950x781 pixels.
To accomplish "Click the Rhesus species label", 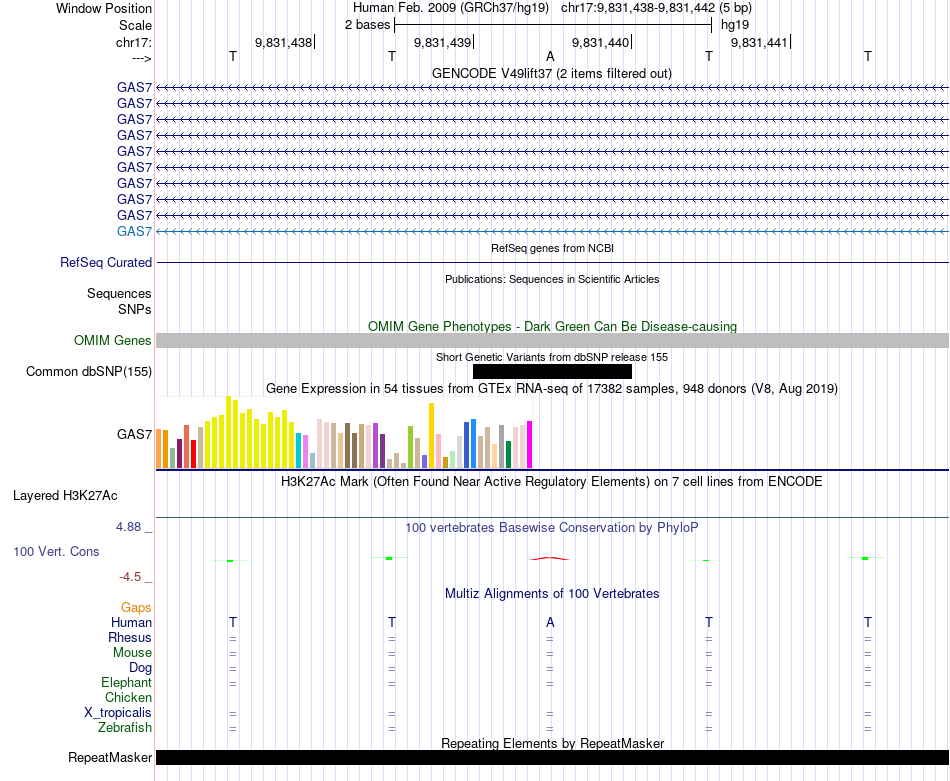I will coord(130,637).
